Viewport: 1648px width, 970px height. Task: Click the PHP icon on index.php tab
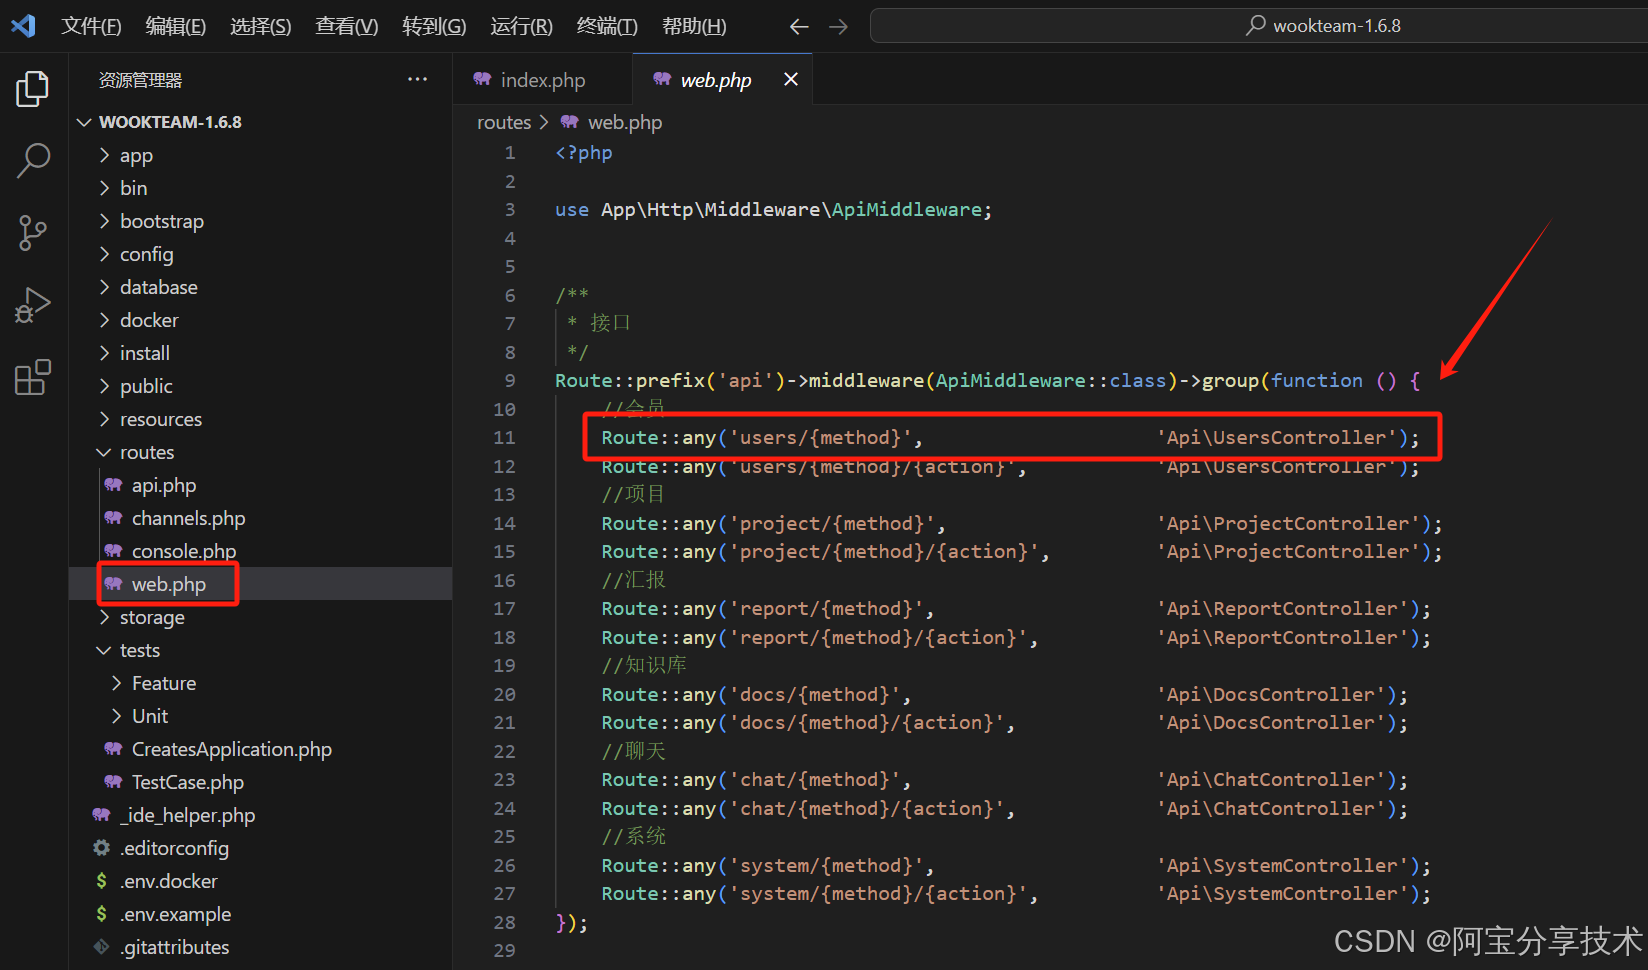click(482, 79)
